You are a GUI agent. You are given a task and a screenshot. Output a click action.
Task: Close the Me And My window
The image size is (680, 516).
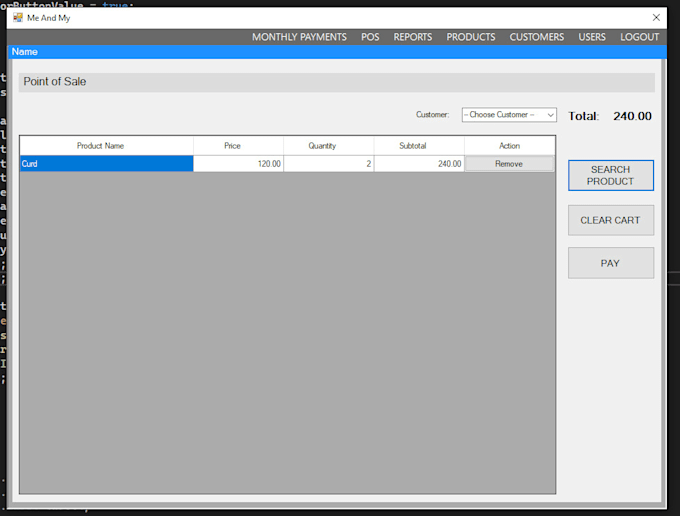[x=656, y=17]
